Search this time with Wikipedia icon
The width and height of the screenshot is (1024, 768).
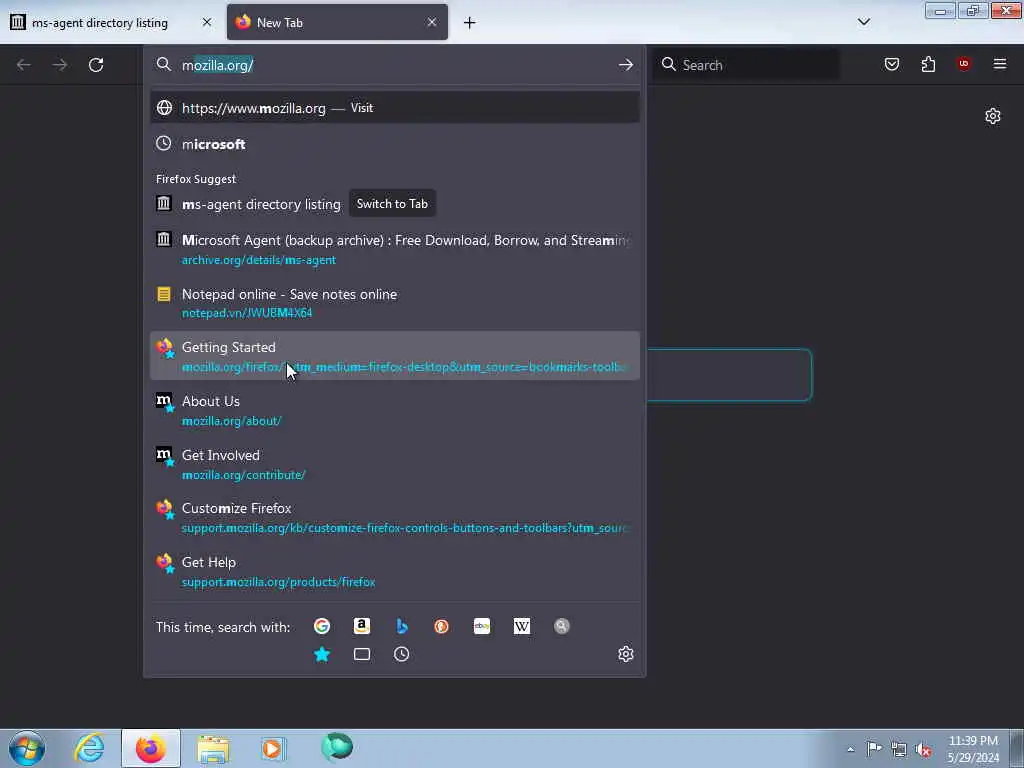click(522, 626)
